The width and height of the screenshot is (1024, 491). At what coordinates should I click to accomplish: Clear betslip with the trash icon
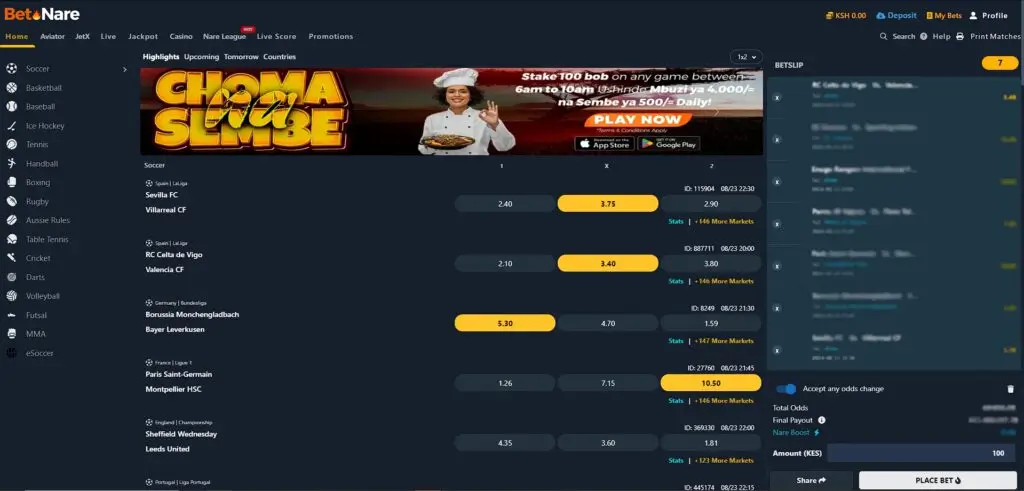[1011, 389]
